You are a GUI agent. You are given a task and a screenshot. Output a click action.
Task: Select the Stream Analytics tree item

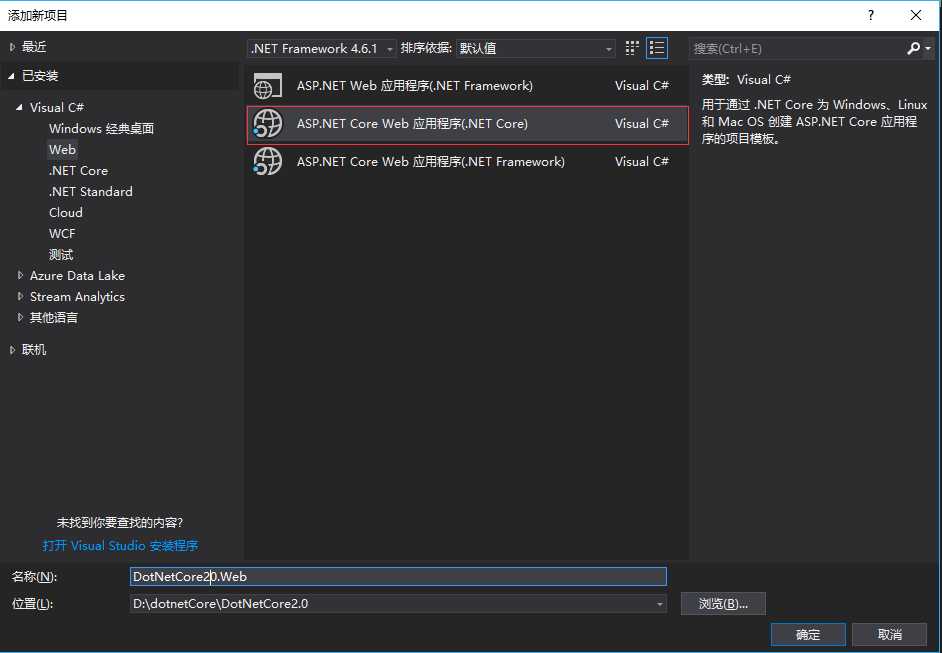tap(77, 296)
